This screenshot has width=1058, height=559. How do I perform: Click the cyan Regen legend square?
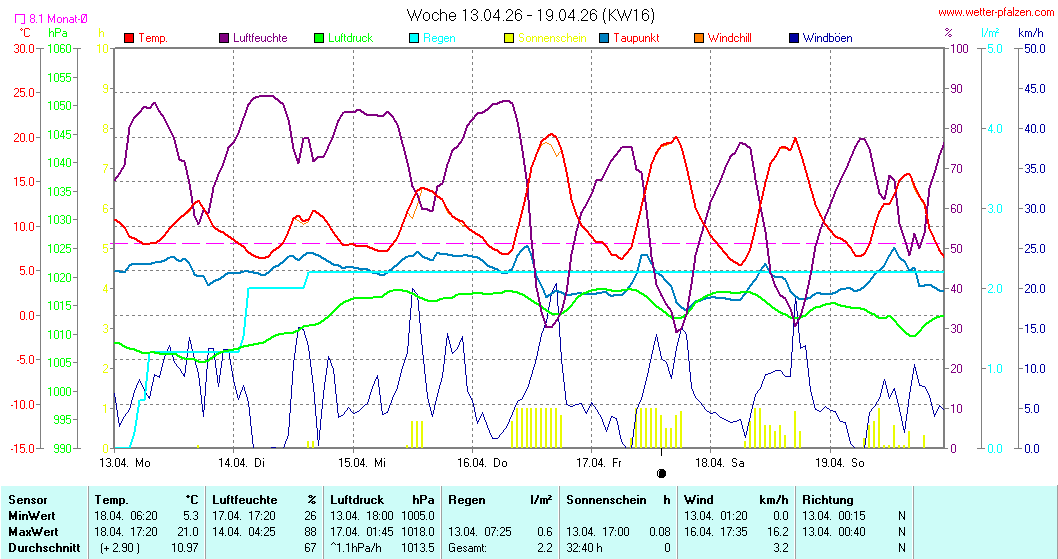414,38
